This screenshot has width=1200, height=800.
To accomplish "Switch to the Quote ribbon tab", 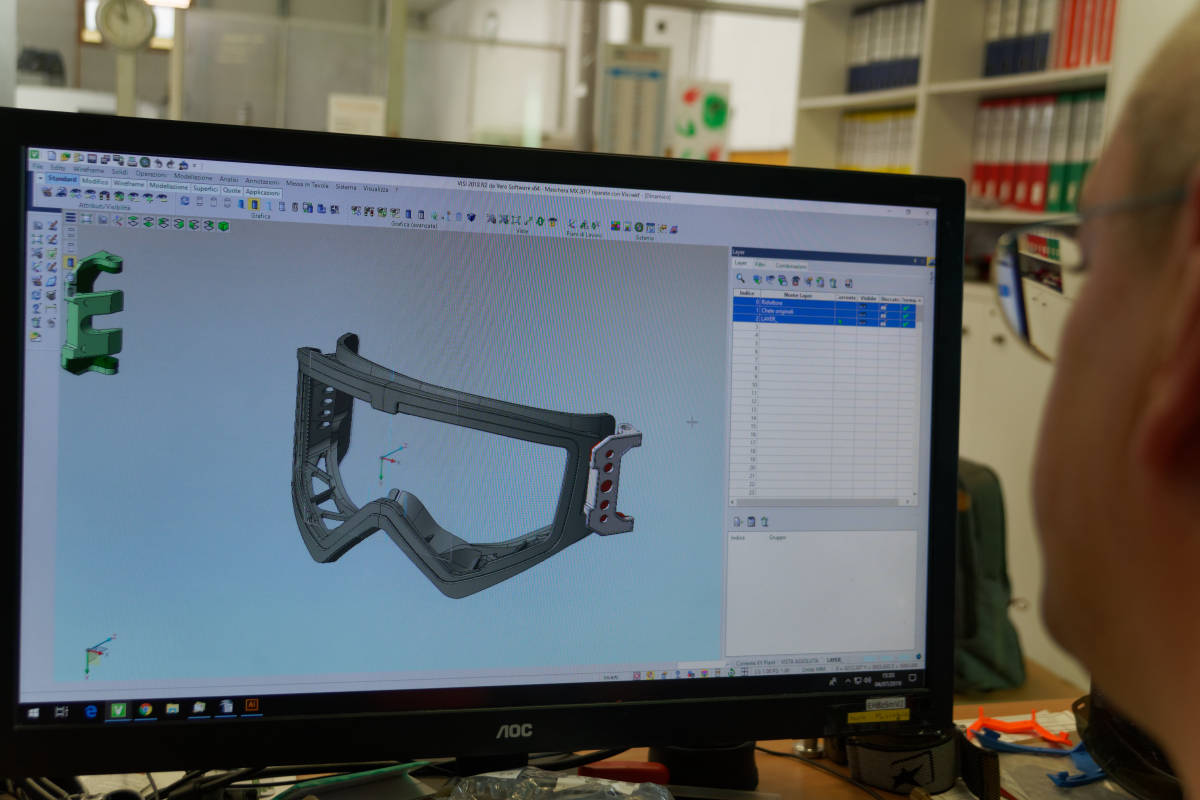I will click(x=231, y=190).
